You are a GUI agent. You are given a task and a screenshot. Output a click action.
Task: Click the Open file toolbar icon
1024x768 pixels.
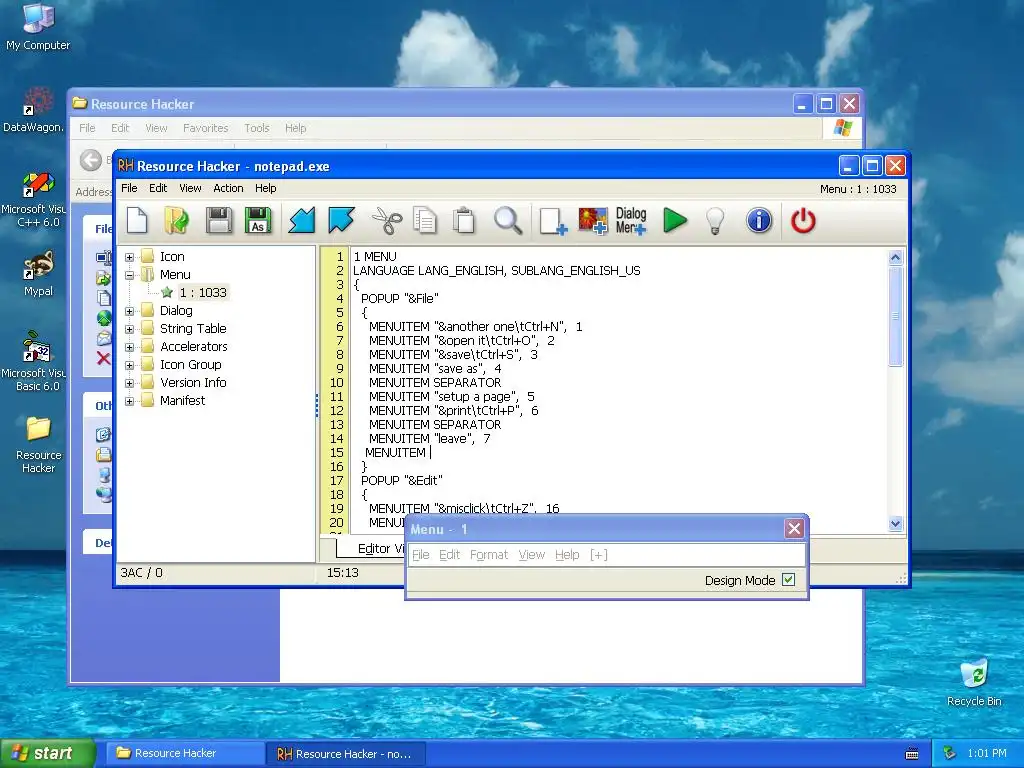[176, 221]
